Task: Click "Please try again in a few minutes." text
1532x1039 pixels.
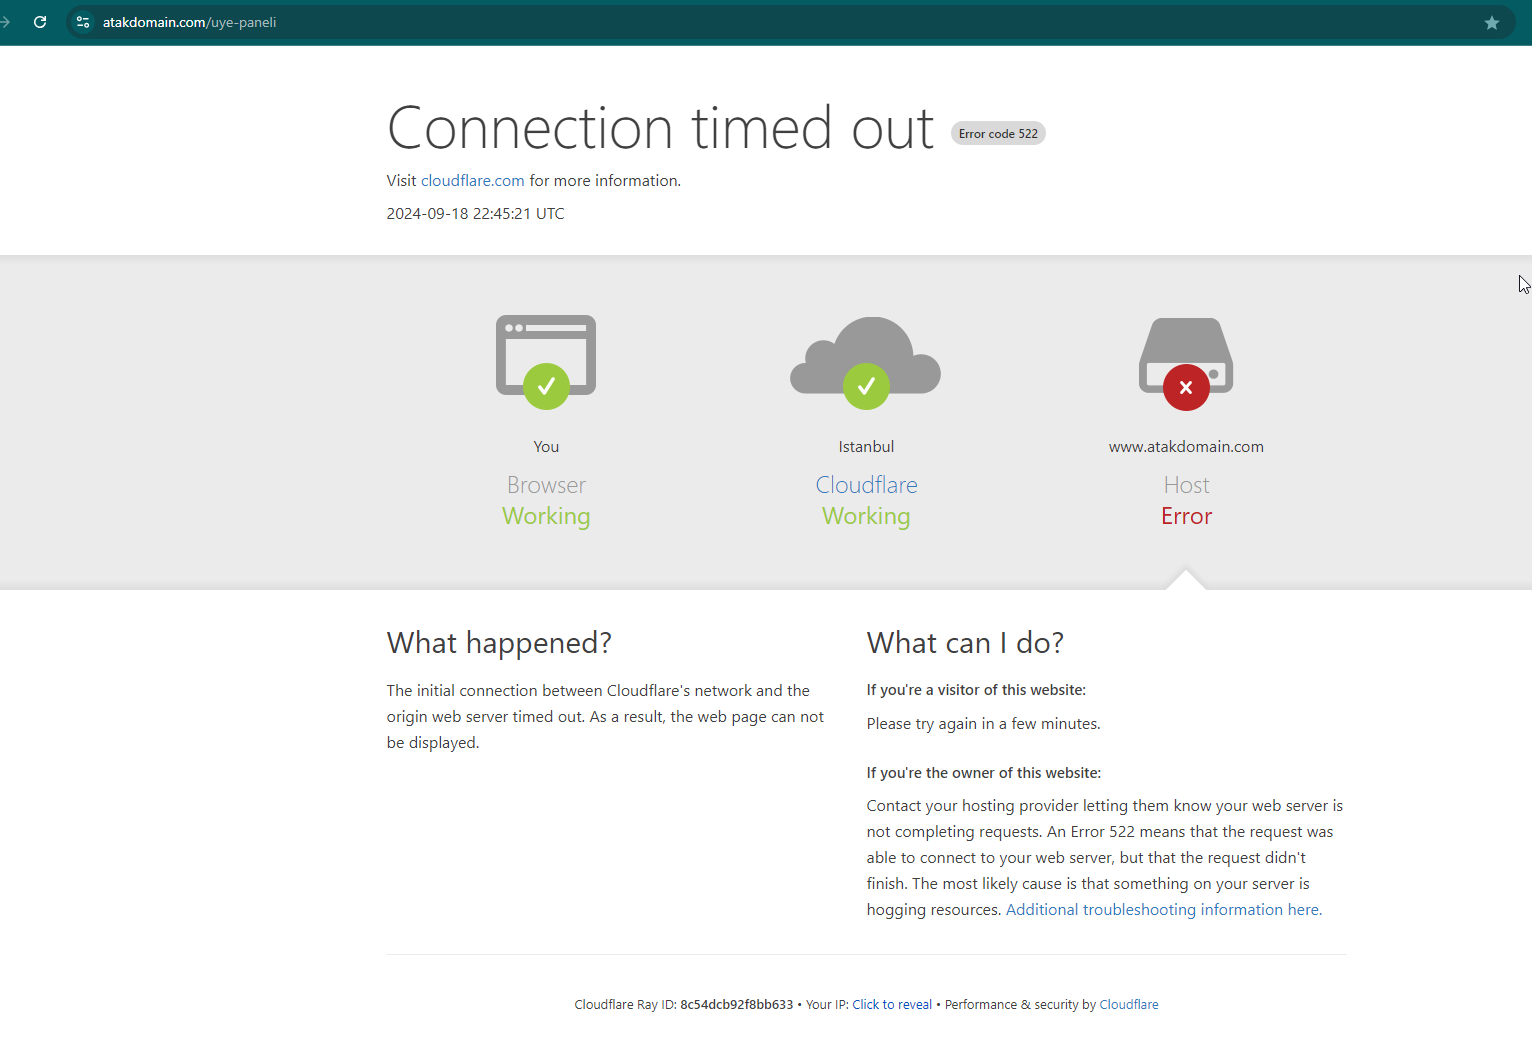Action: pyautogui.click(x=984, y=724)
